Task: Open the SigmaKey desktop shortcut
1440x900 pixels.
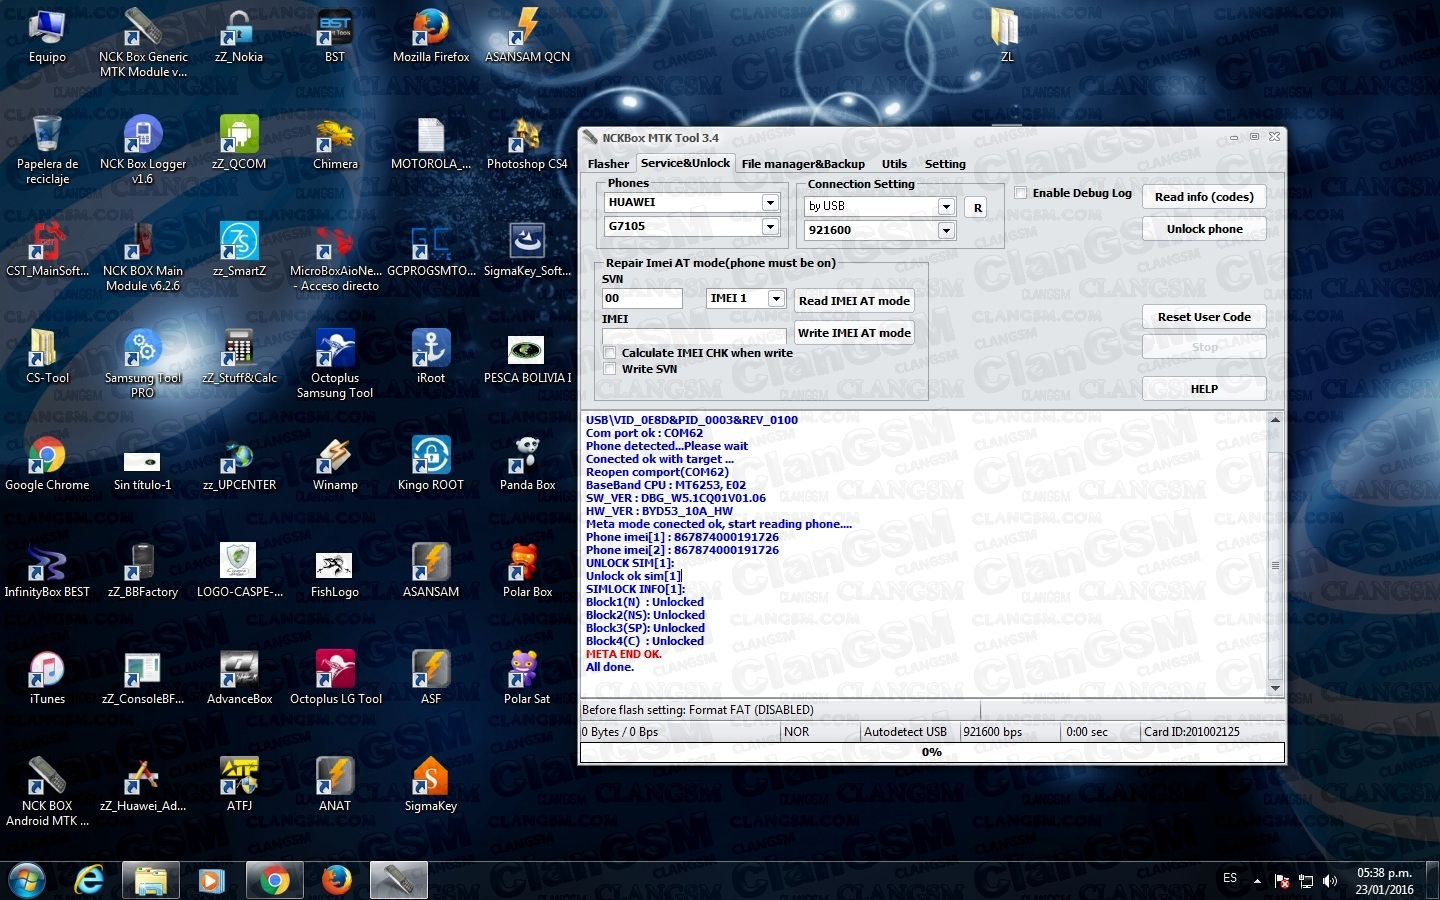Action: coord(431,785)
